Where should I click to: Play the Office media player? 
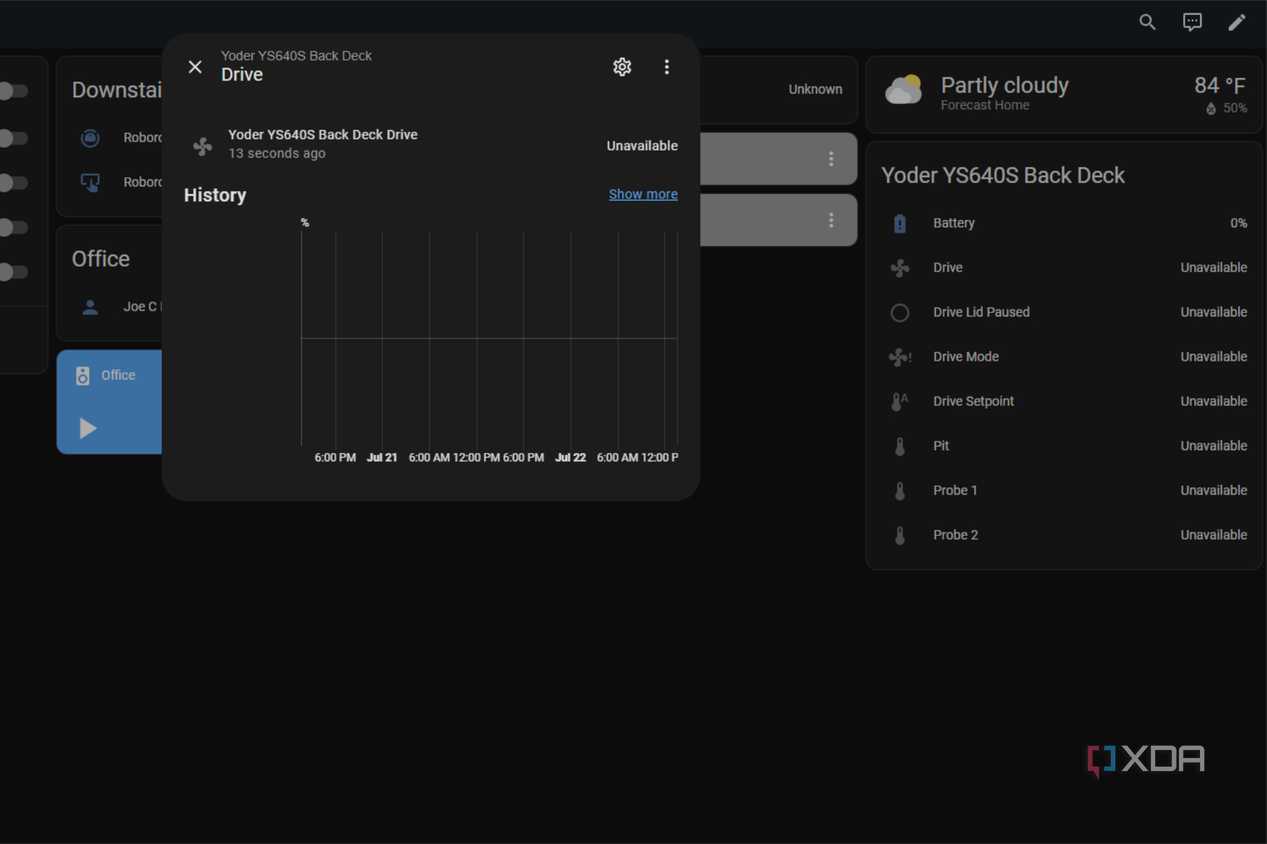[88, 428]
